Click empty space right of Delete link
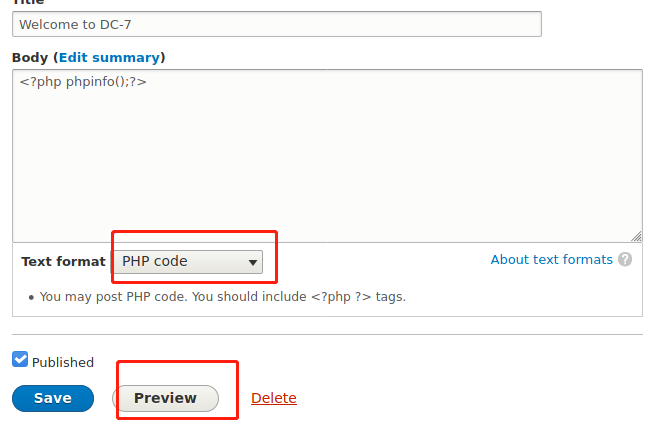The width and height of the screenshot is (664, 429). (x=466, y=398)
